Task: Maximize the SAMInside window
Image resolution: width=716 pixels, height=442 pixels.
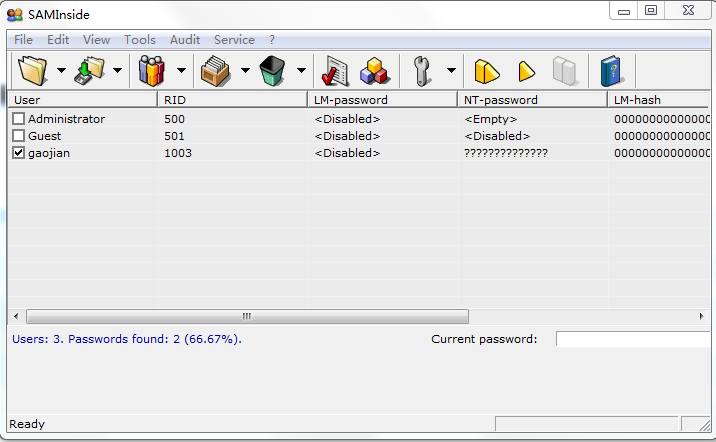Action: pos(651,10)
